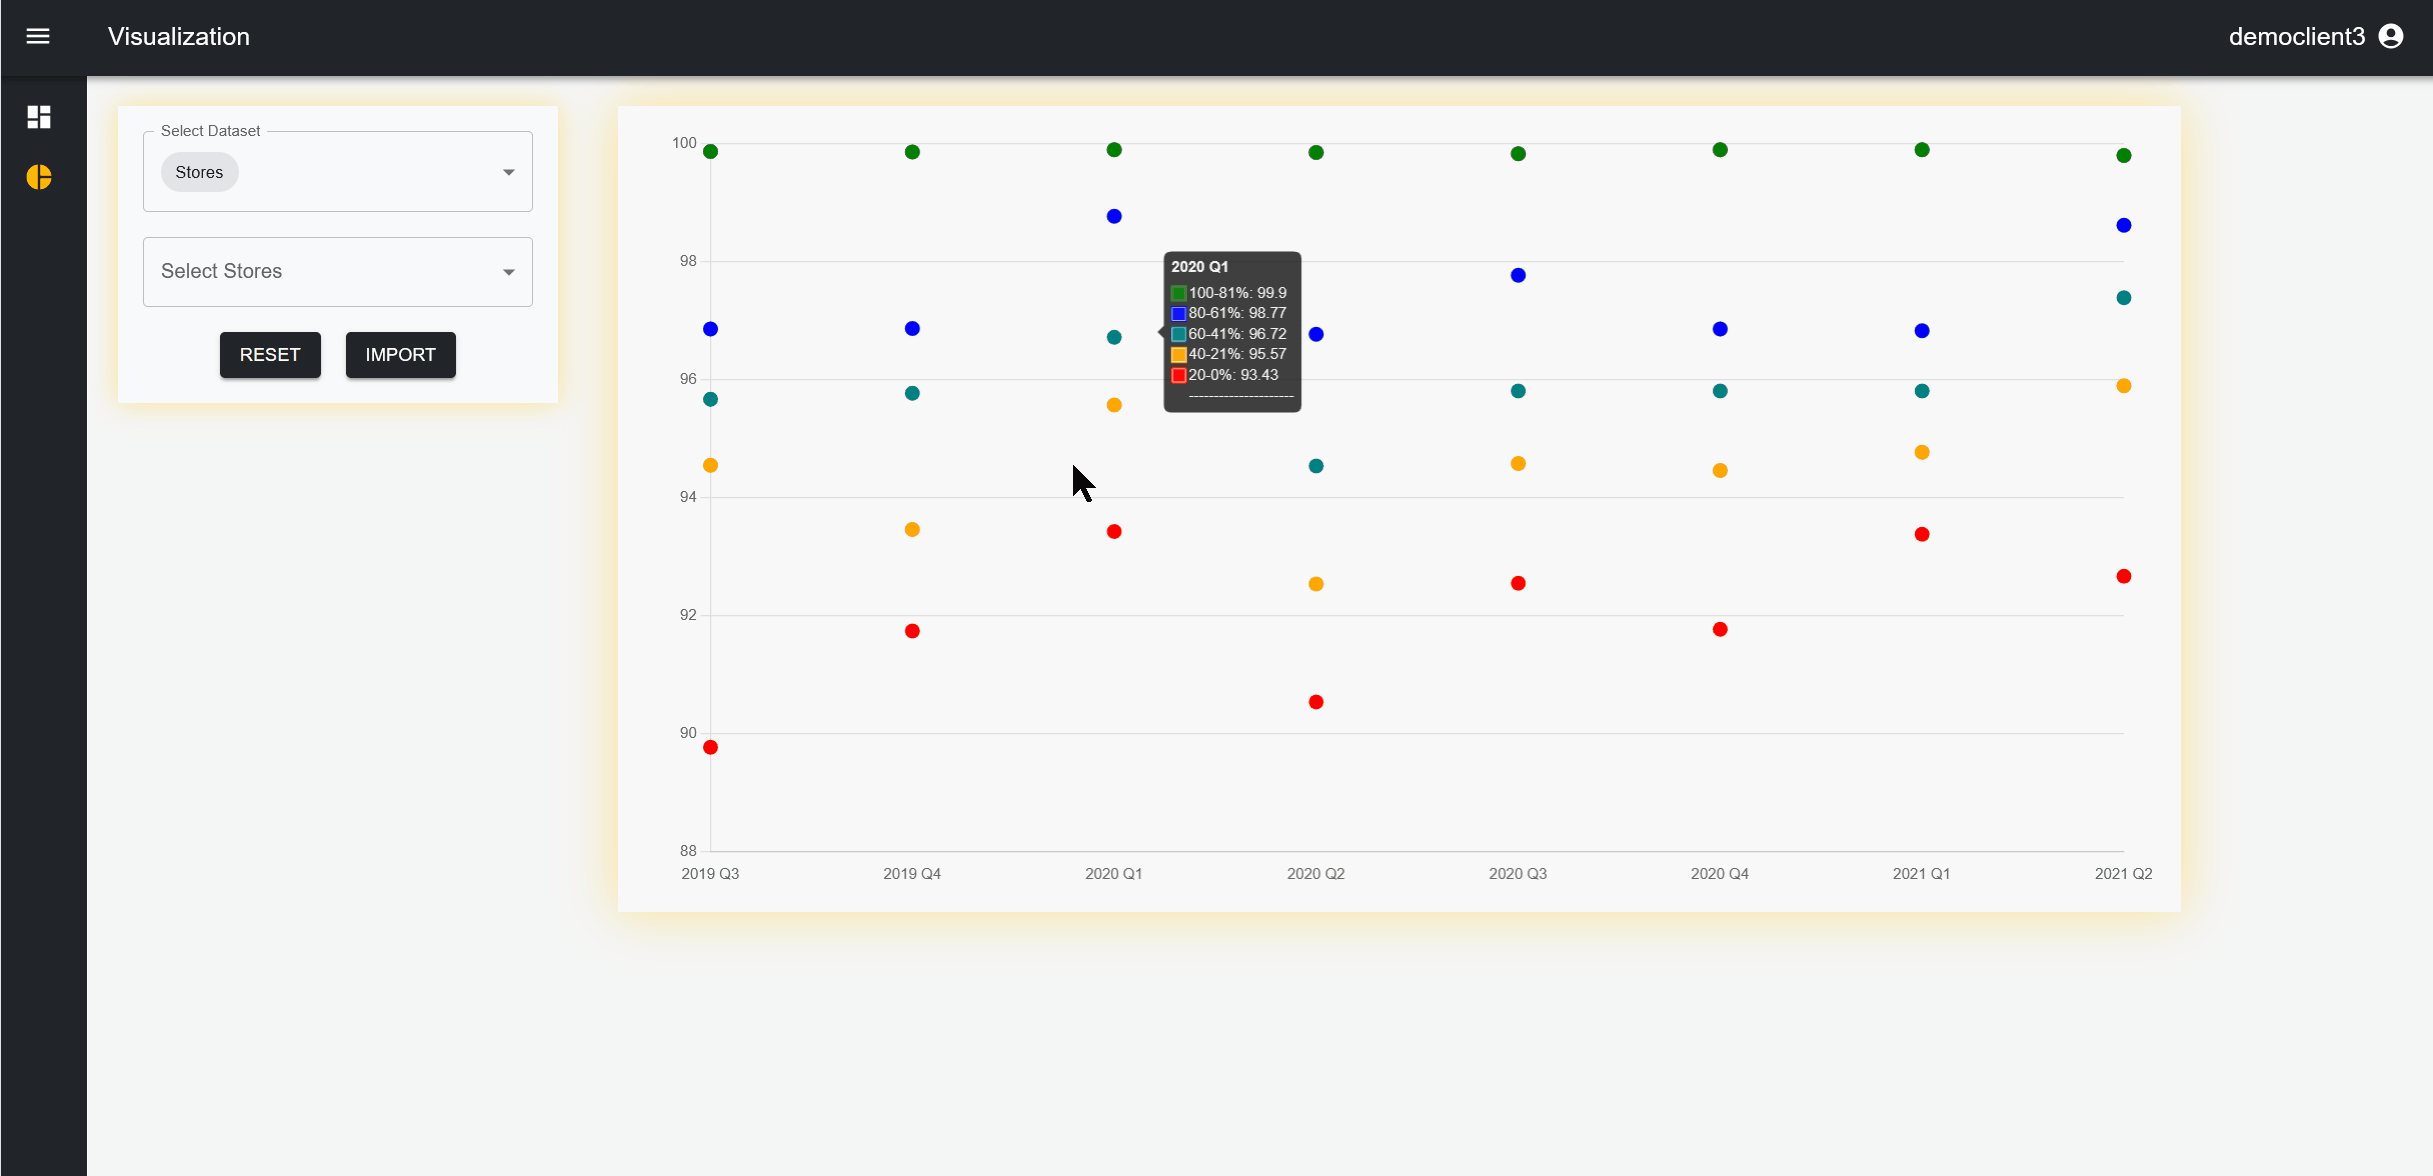Click the 2020 Q1 tooltip header
Screen dimensions: 2433x1176
tap(1199, 266)
